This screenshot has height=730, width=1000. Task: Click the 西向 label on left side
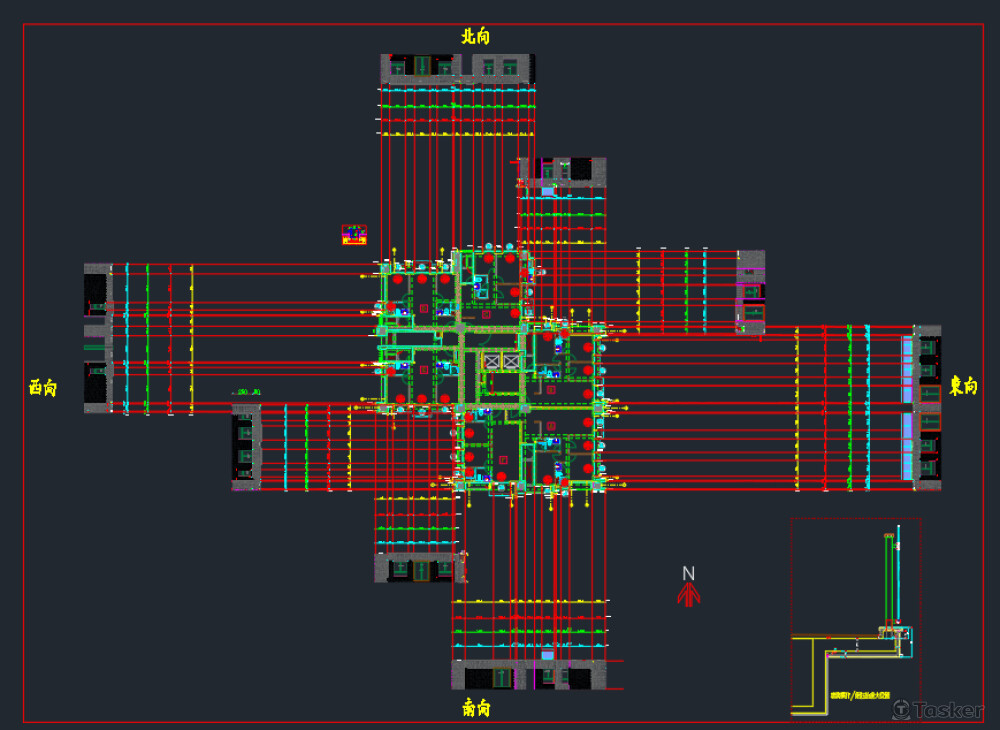43,387
